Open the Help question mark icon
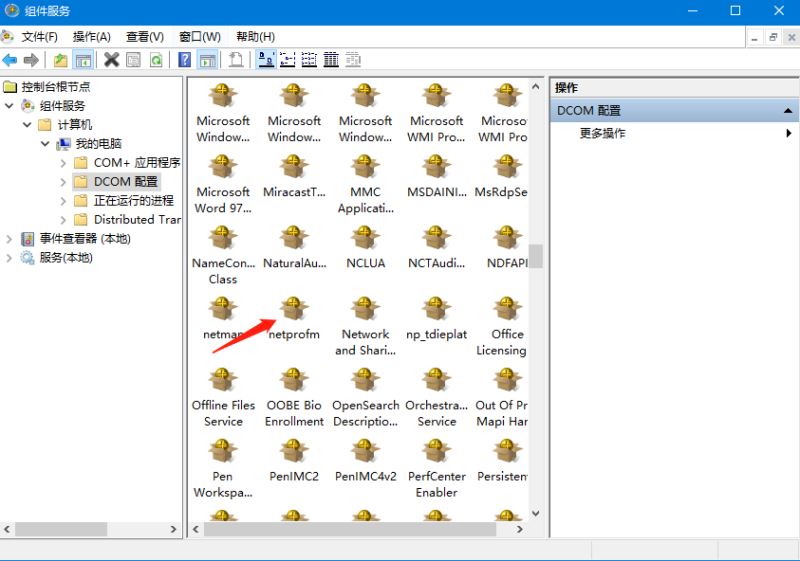Image resolution: width=800 pixels, height=561 pixels. click(x=185, y=60)
